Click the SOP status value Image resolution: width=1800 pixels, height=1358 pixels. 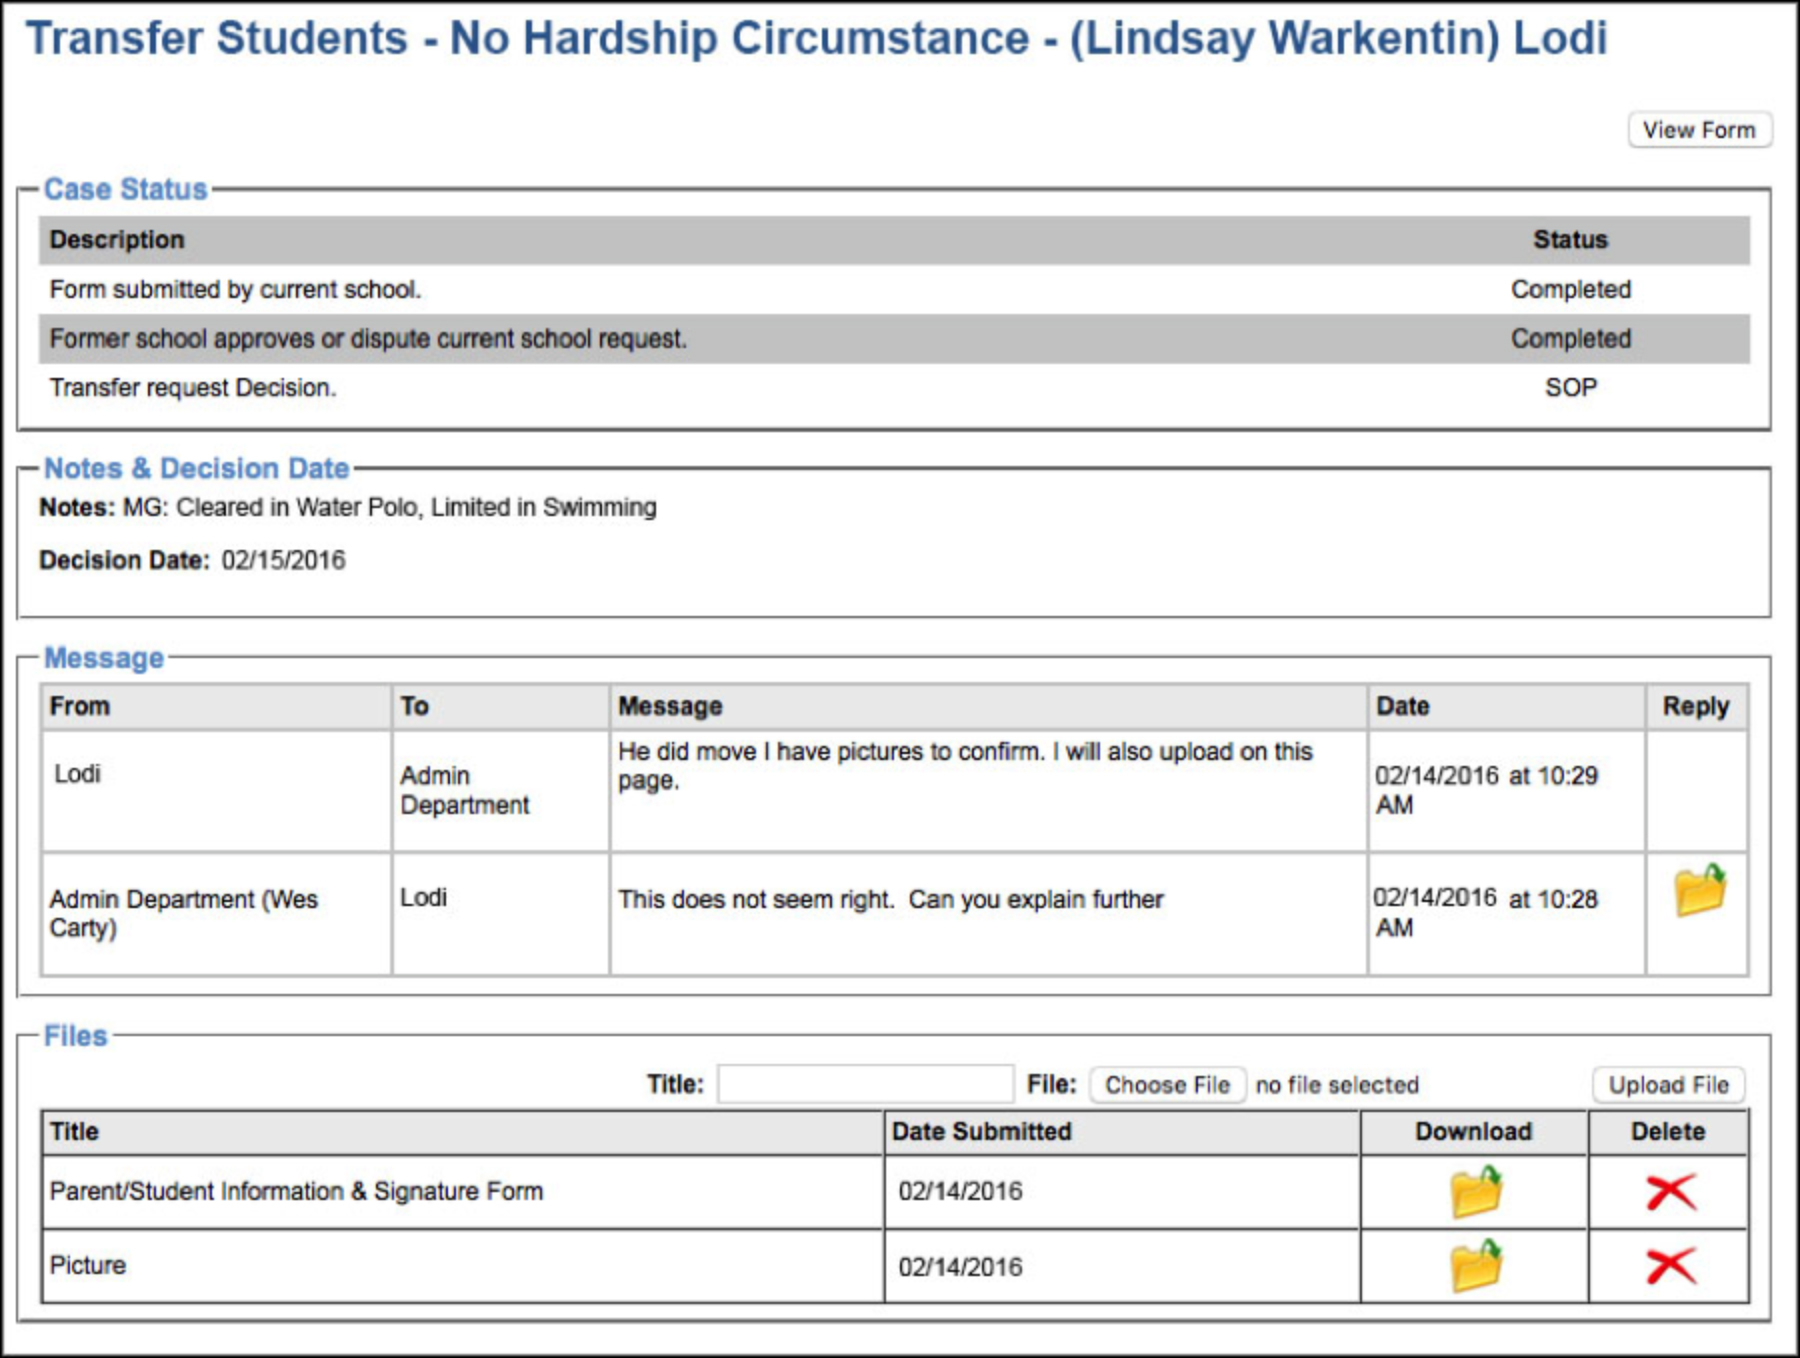(x=1571, y=388)
